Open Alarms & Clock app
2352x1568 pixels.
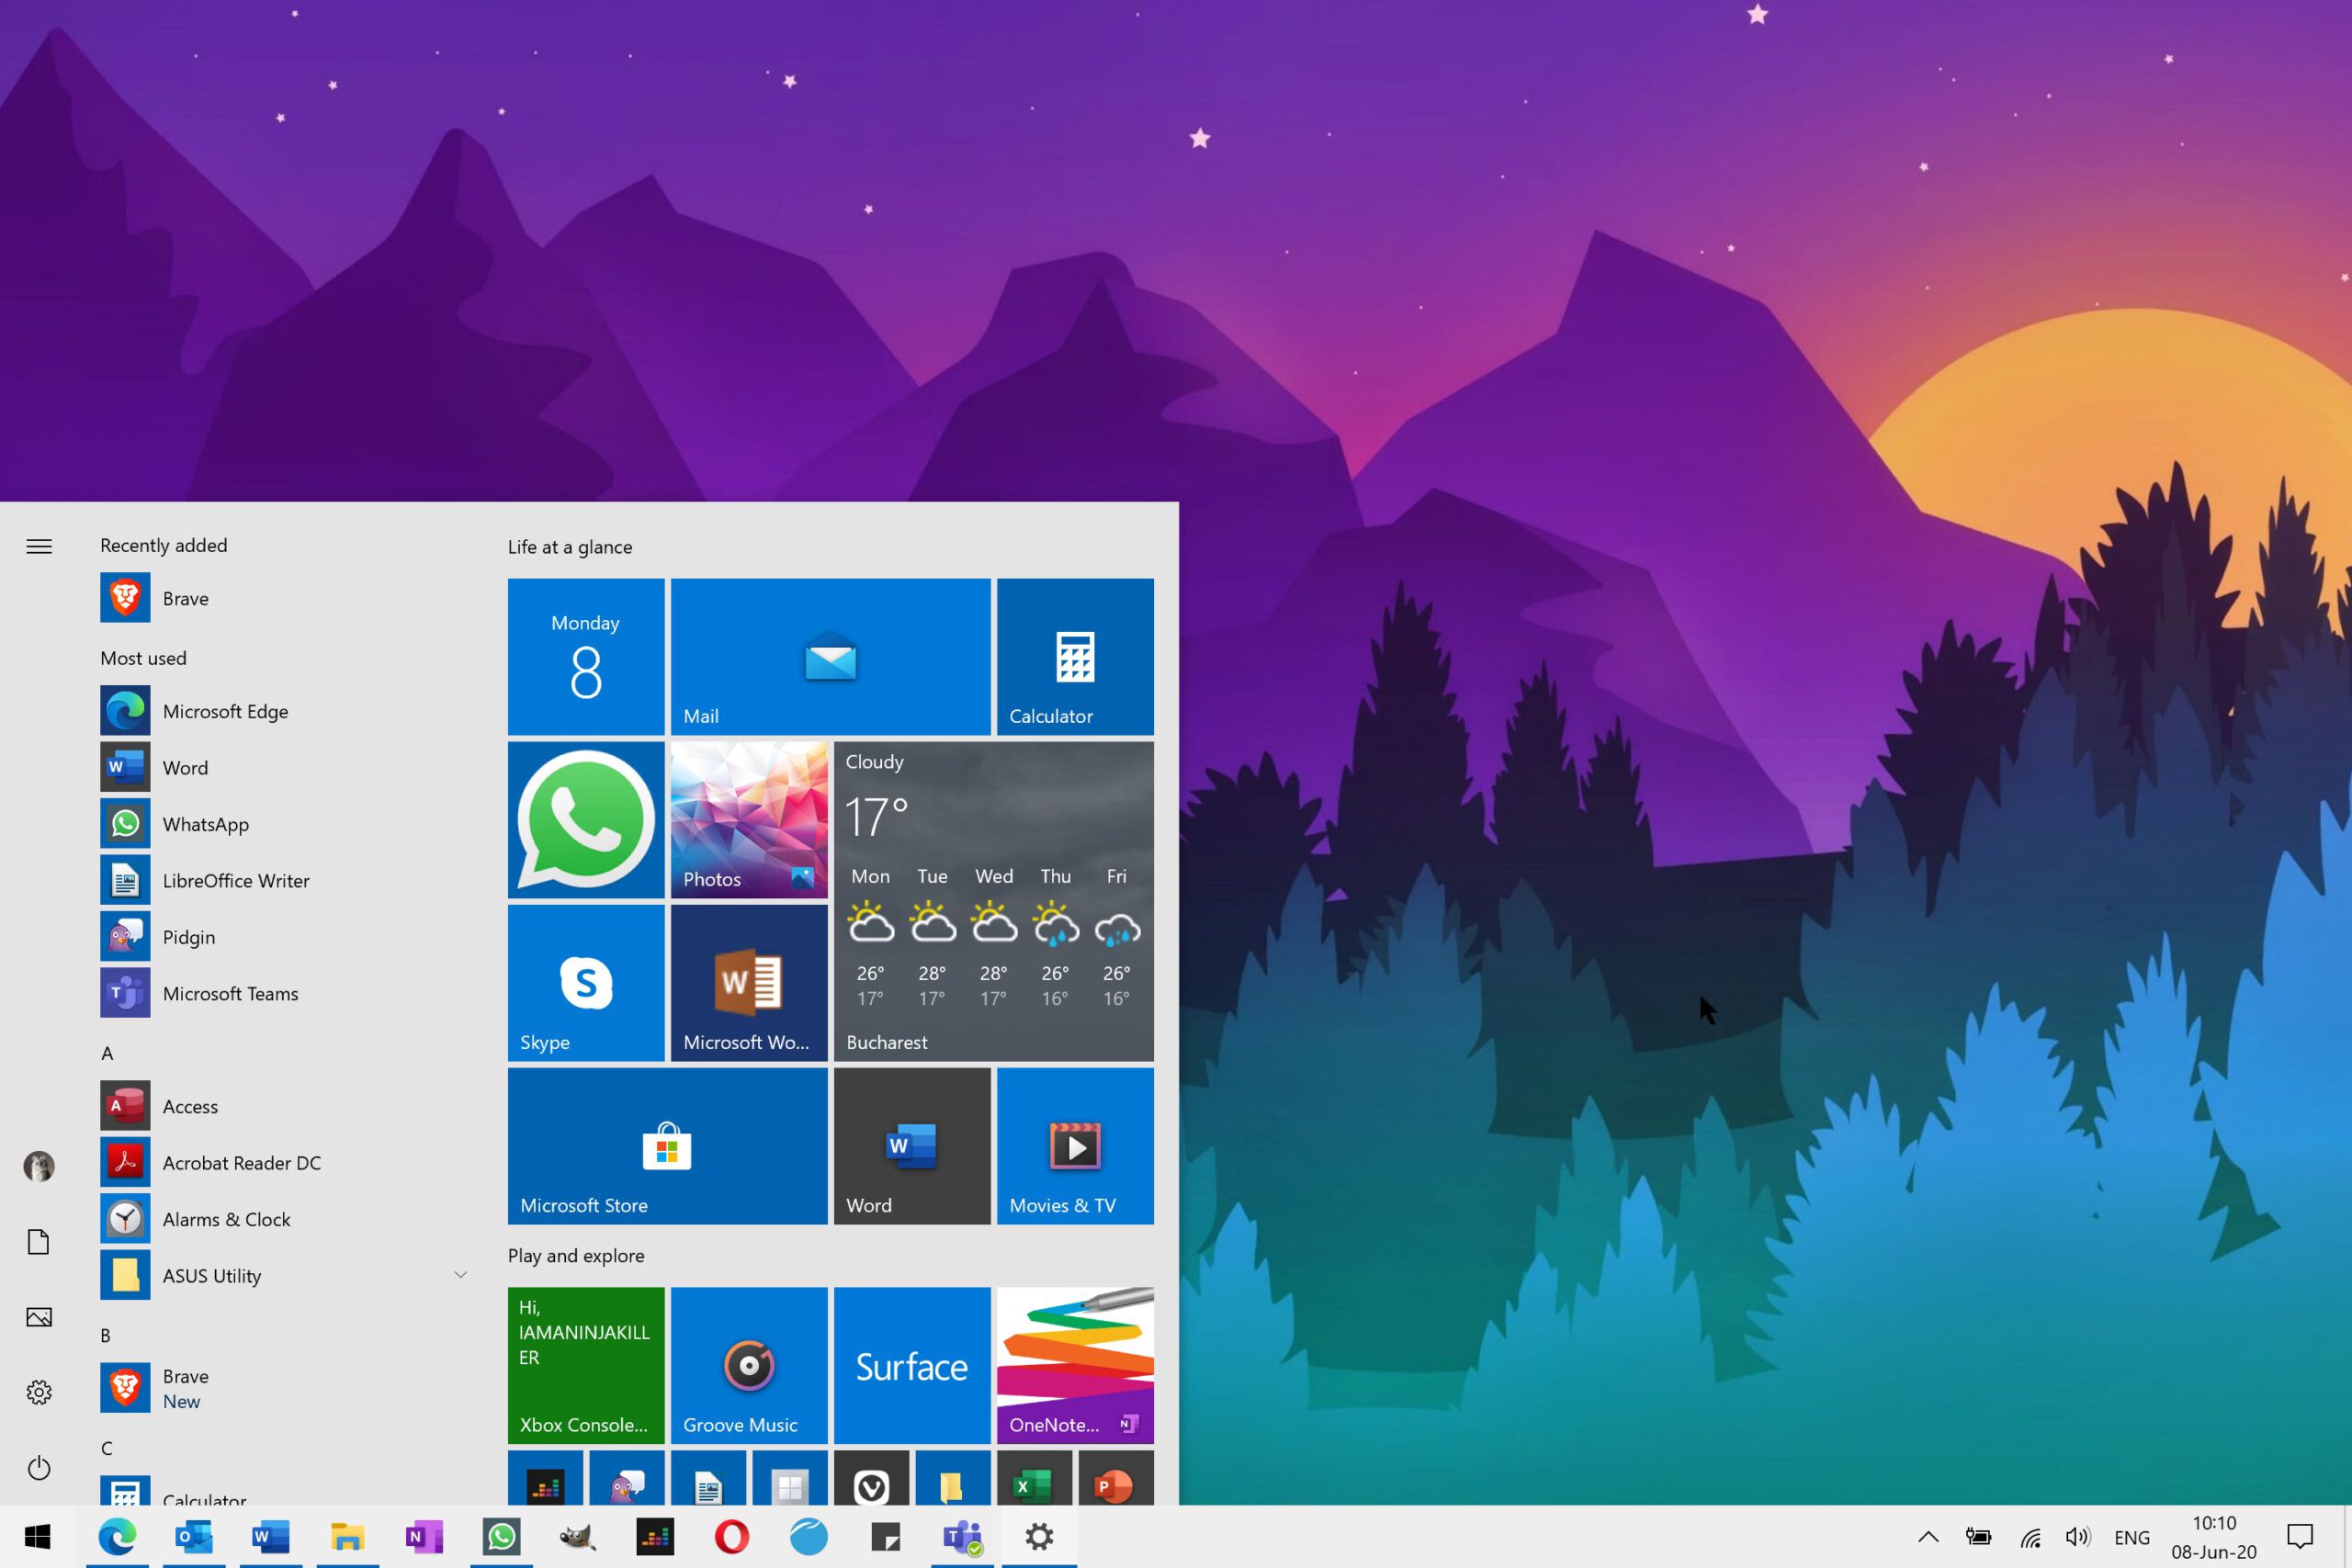click(x=285, y=1219)
